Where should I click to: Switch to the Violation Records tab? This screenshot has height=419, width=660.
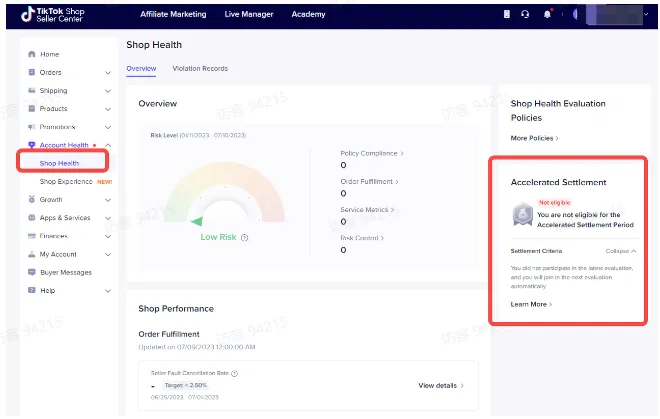[x=200, y=69]
